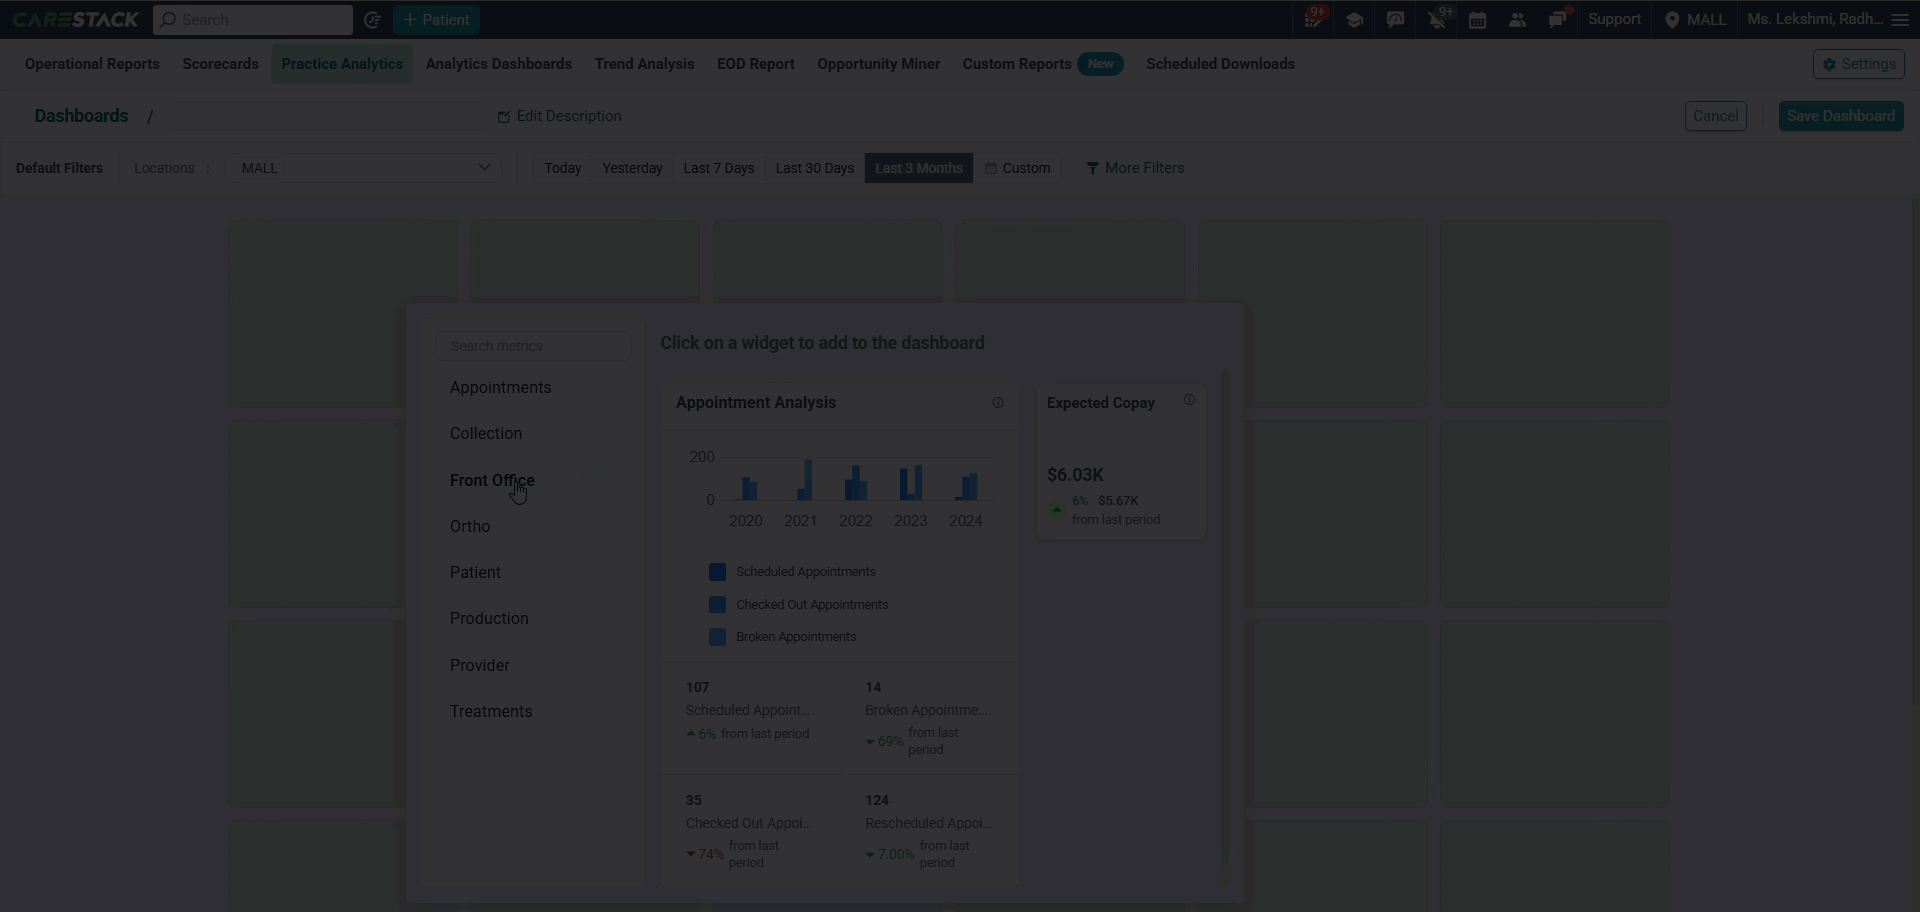The image size is (1920, 912).
Task: Open the hamburger menu icon in top bar
Action: point(1900,20)
